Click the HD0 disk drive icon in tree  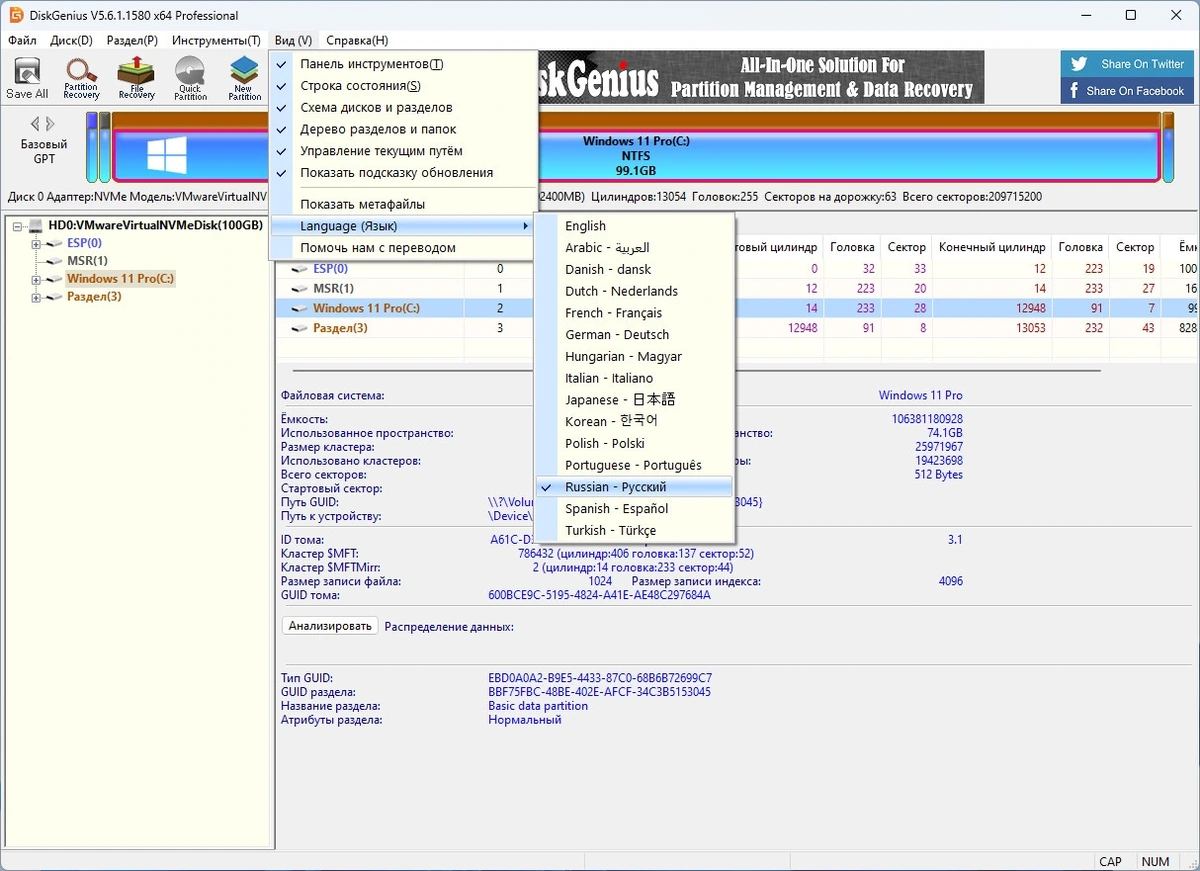(x=36, y=226)
